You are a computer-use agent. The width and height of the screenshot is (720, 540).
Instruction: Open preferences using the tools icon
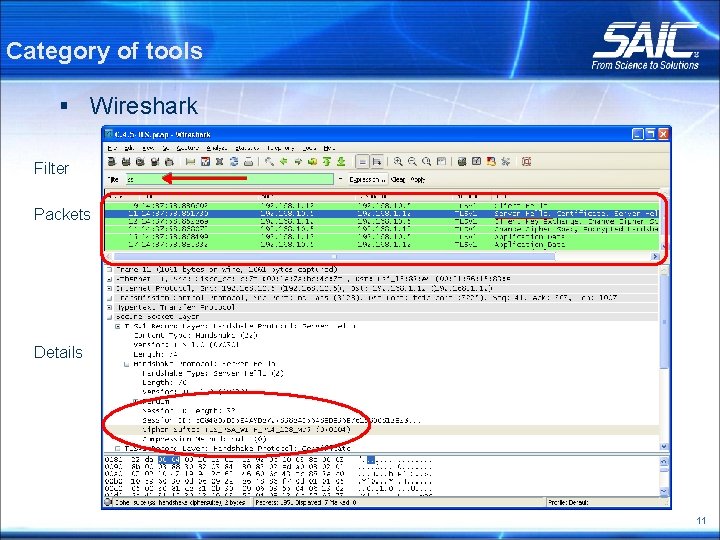point(506,162)
